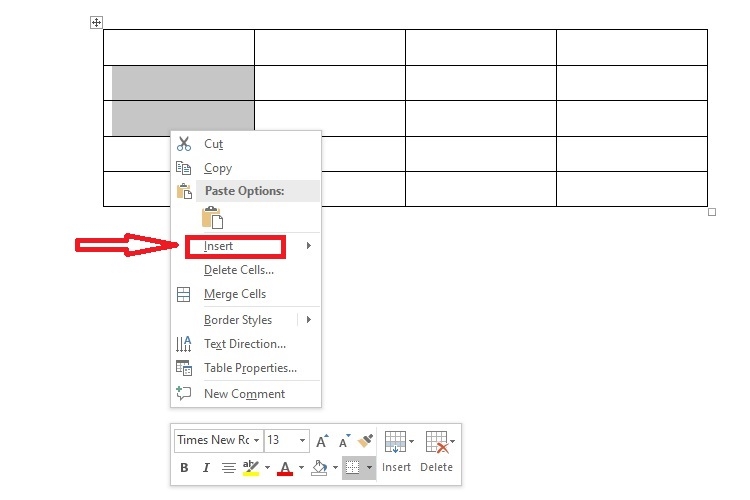Screen dimensions: 750x500
Task: Click the Merge Cells icon
Action: point(184,294)
